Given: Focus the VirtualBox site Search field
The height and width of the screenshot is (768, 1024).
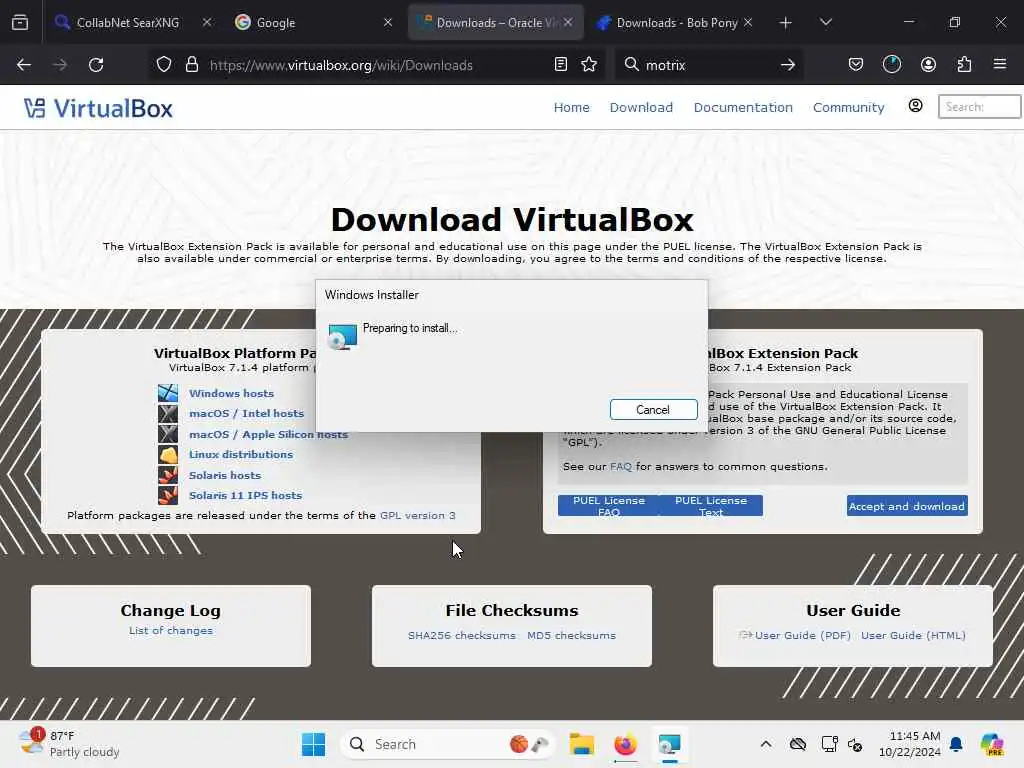Looking at the screenshot, I should click(979, 106).
